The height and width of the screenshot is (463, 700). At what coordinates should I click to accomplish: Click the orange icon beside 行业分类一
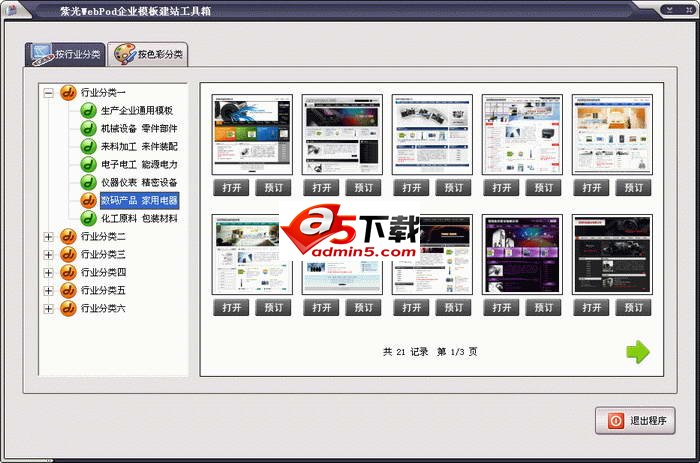(68, 92)
